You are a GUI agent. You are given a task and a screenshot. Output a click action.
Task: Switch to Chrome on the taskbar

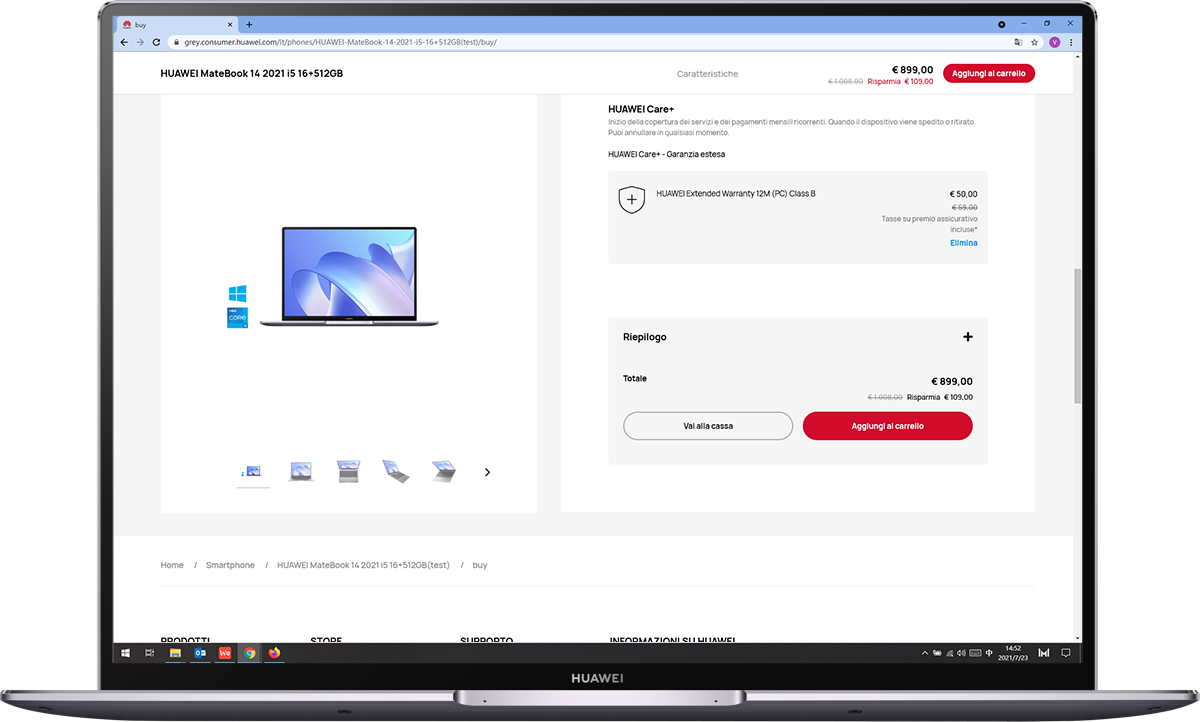pyautogui.click(x=250, y=653)
